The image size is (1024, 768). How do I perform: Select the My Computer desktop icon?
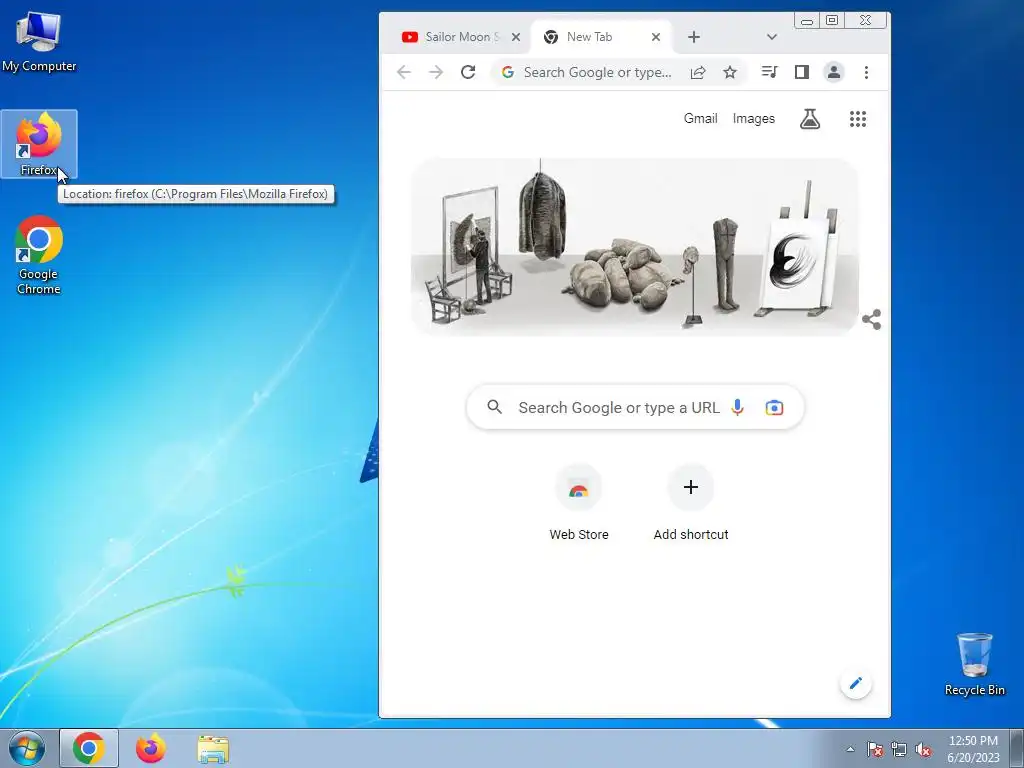tap(39, 41)
